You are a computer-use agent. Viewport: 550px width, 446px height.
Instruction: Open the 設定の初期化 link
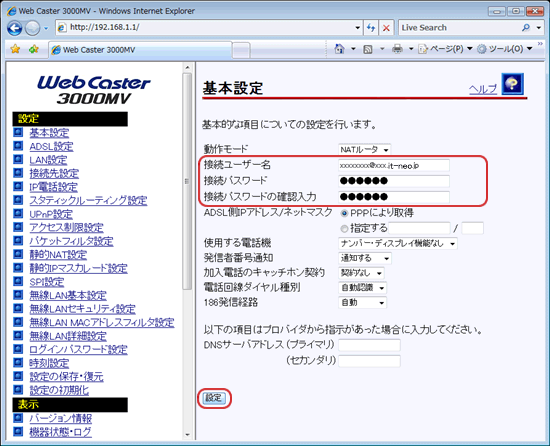(59, 390)
